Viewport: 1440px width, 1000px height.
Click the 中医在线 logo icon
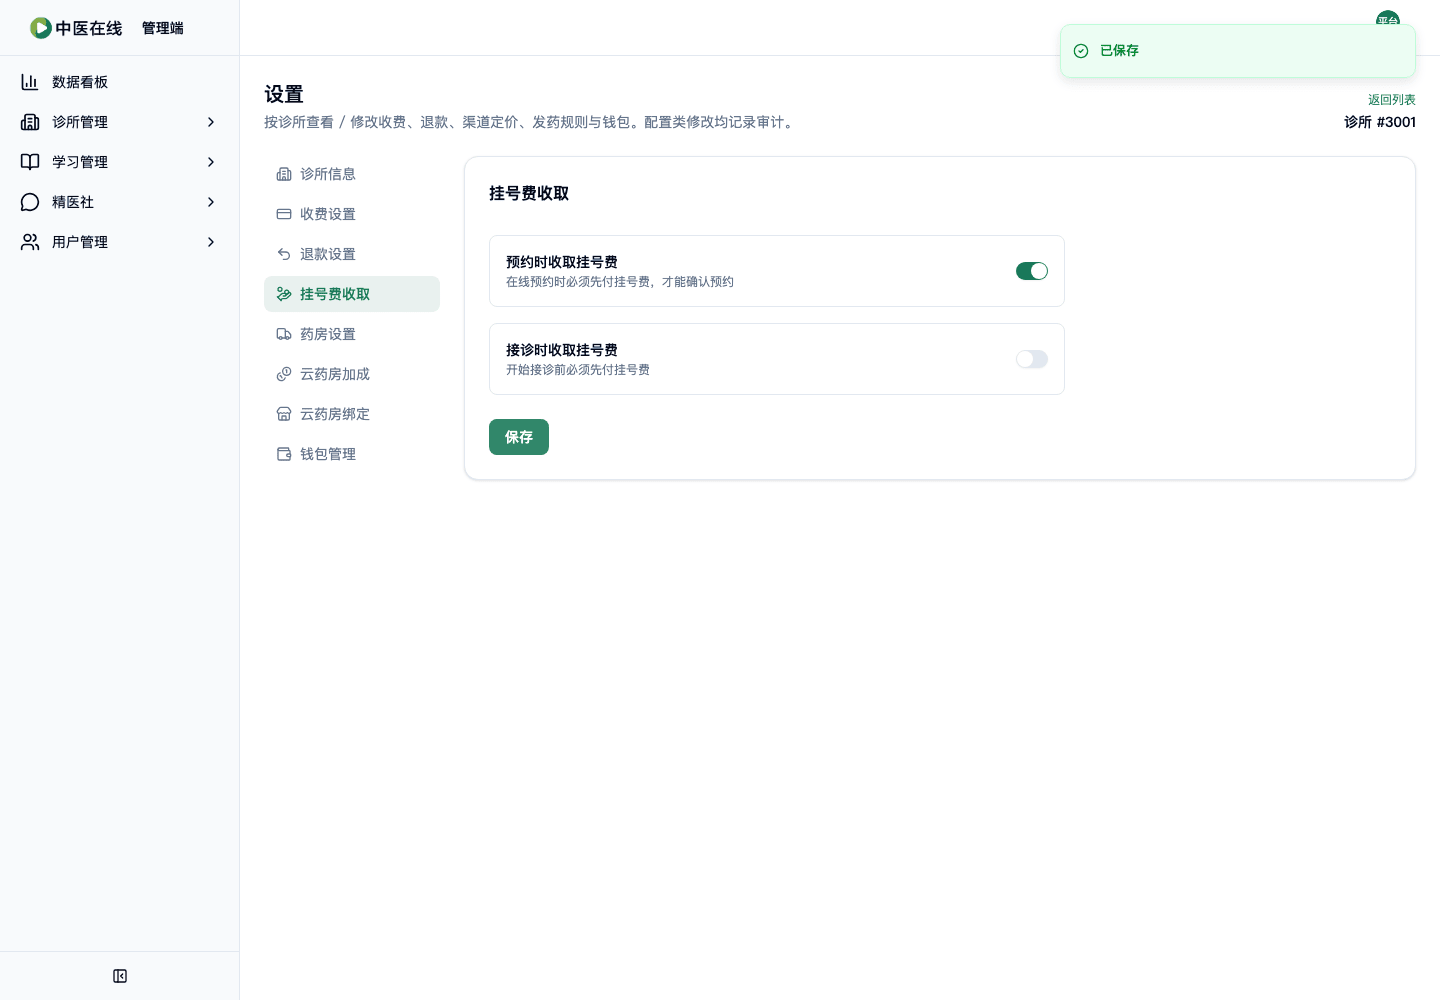41,28
